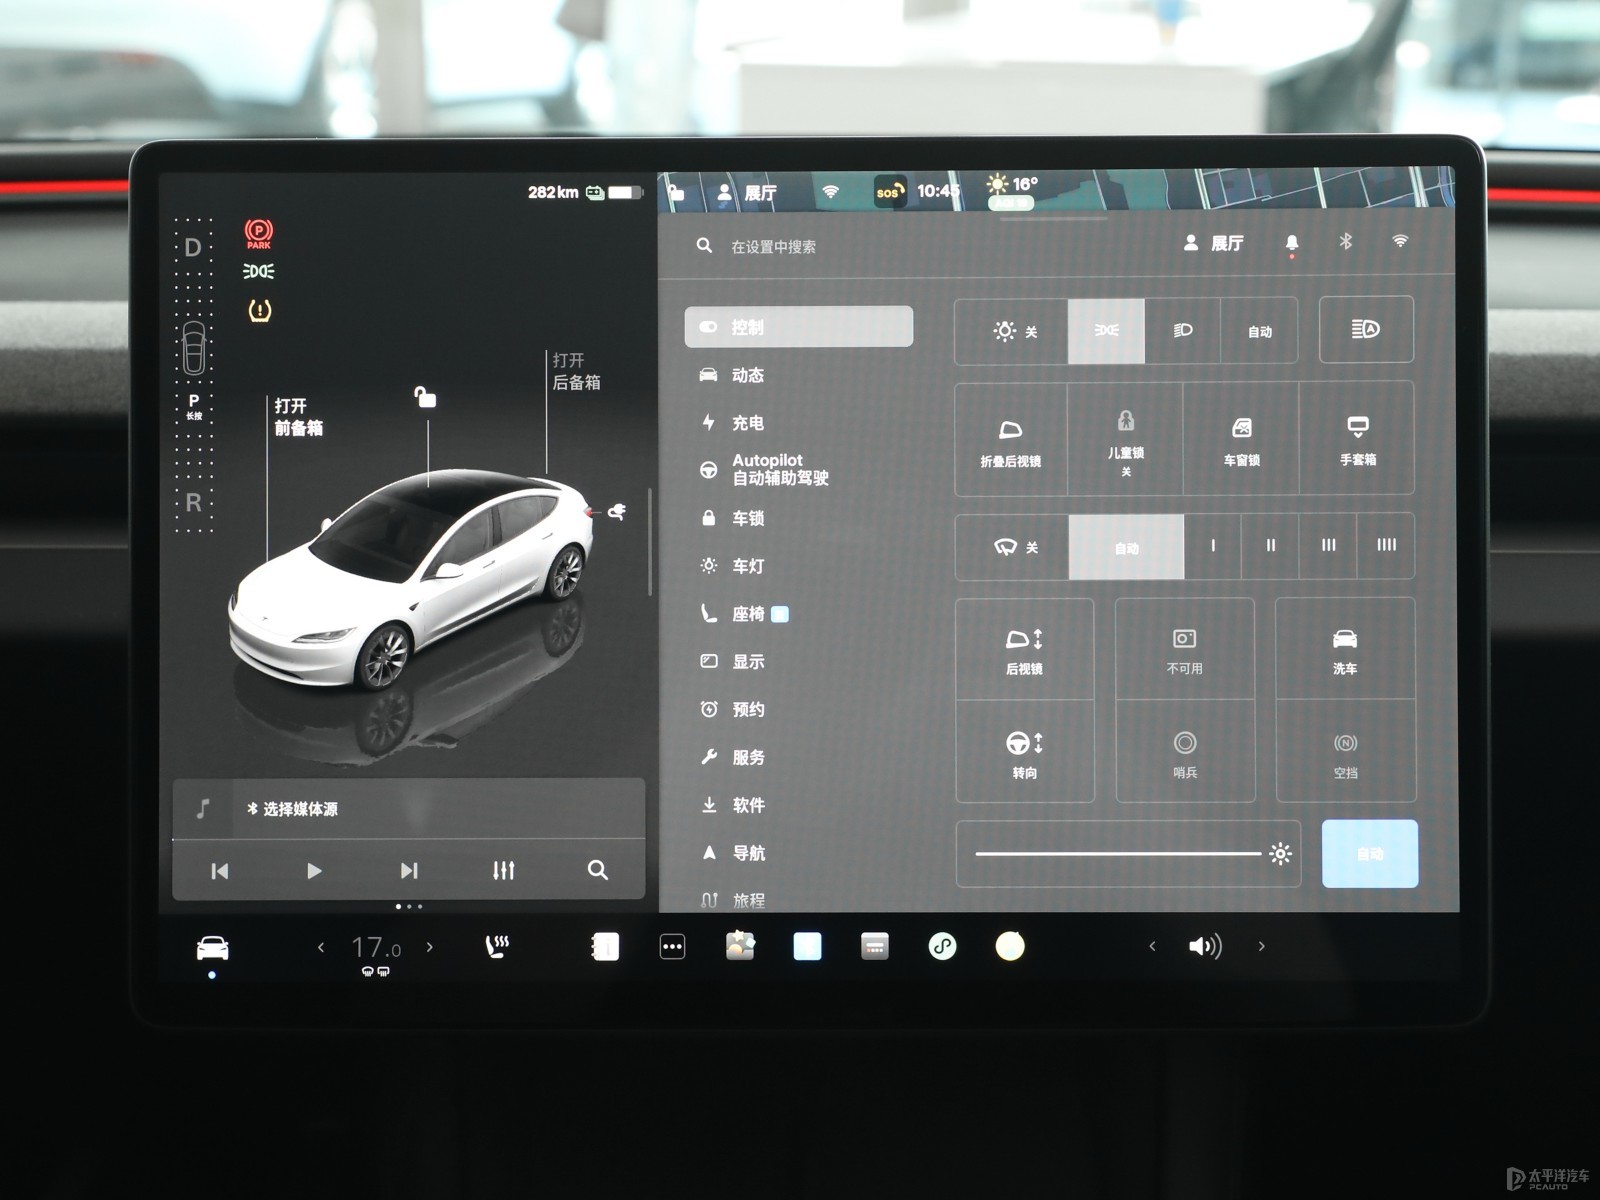Image resolution: width=1600 pixels, height=1200 pixels.
Task: Toggle auto high beam button
Action: pos(1366,329)
